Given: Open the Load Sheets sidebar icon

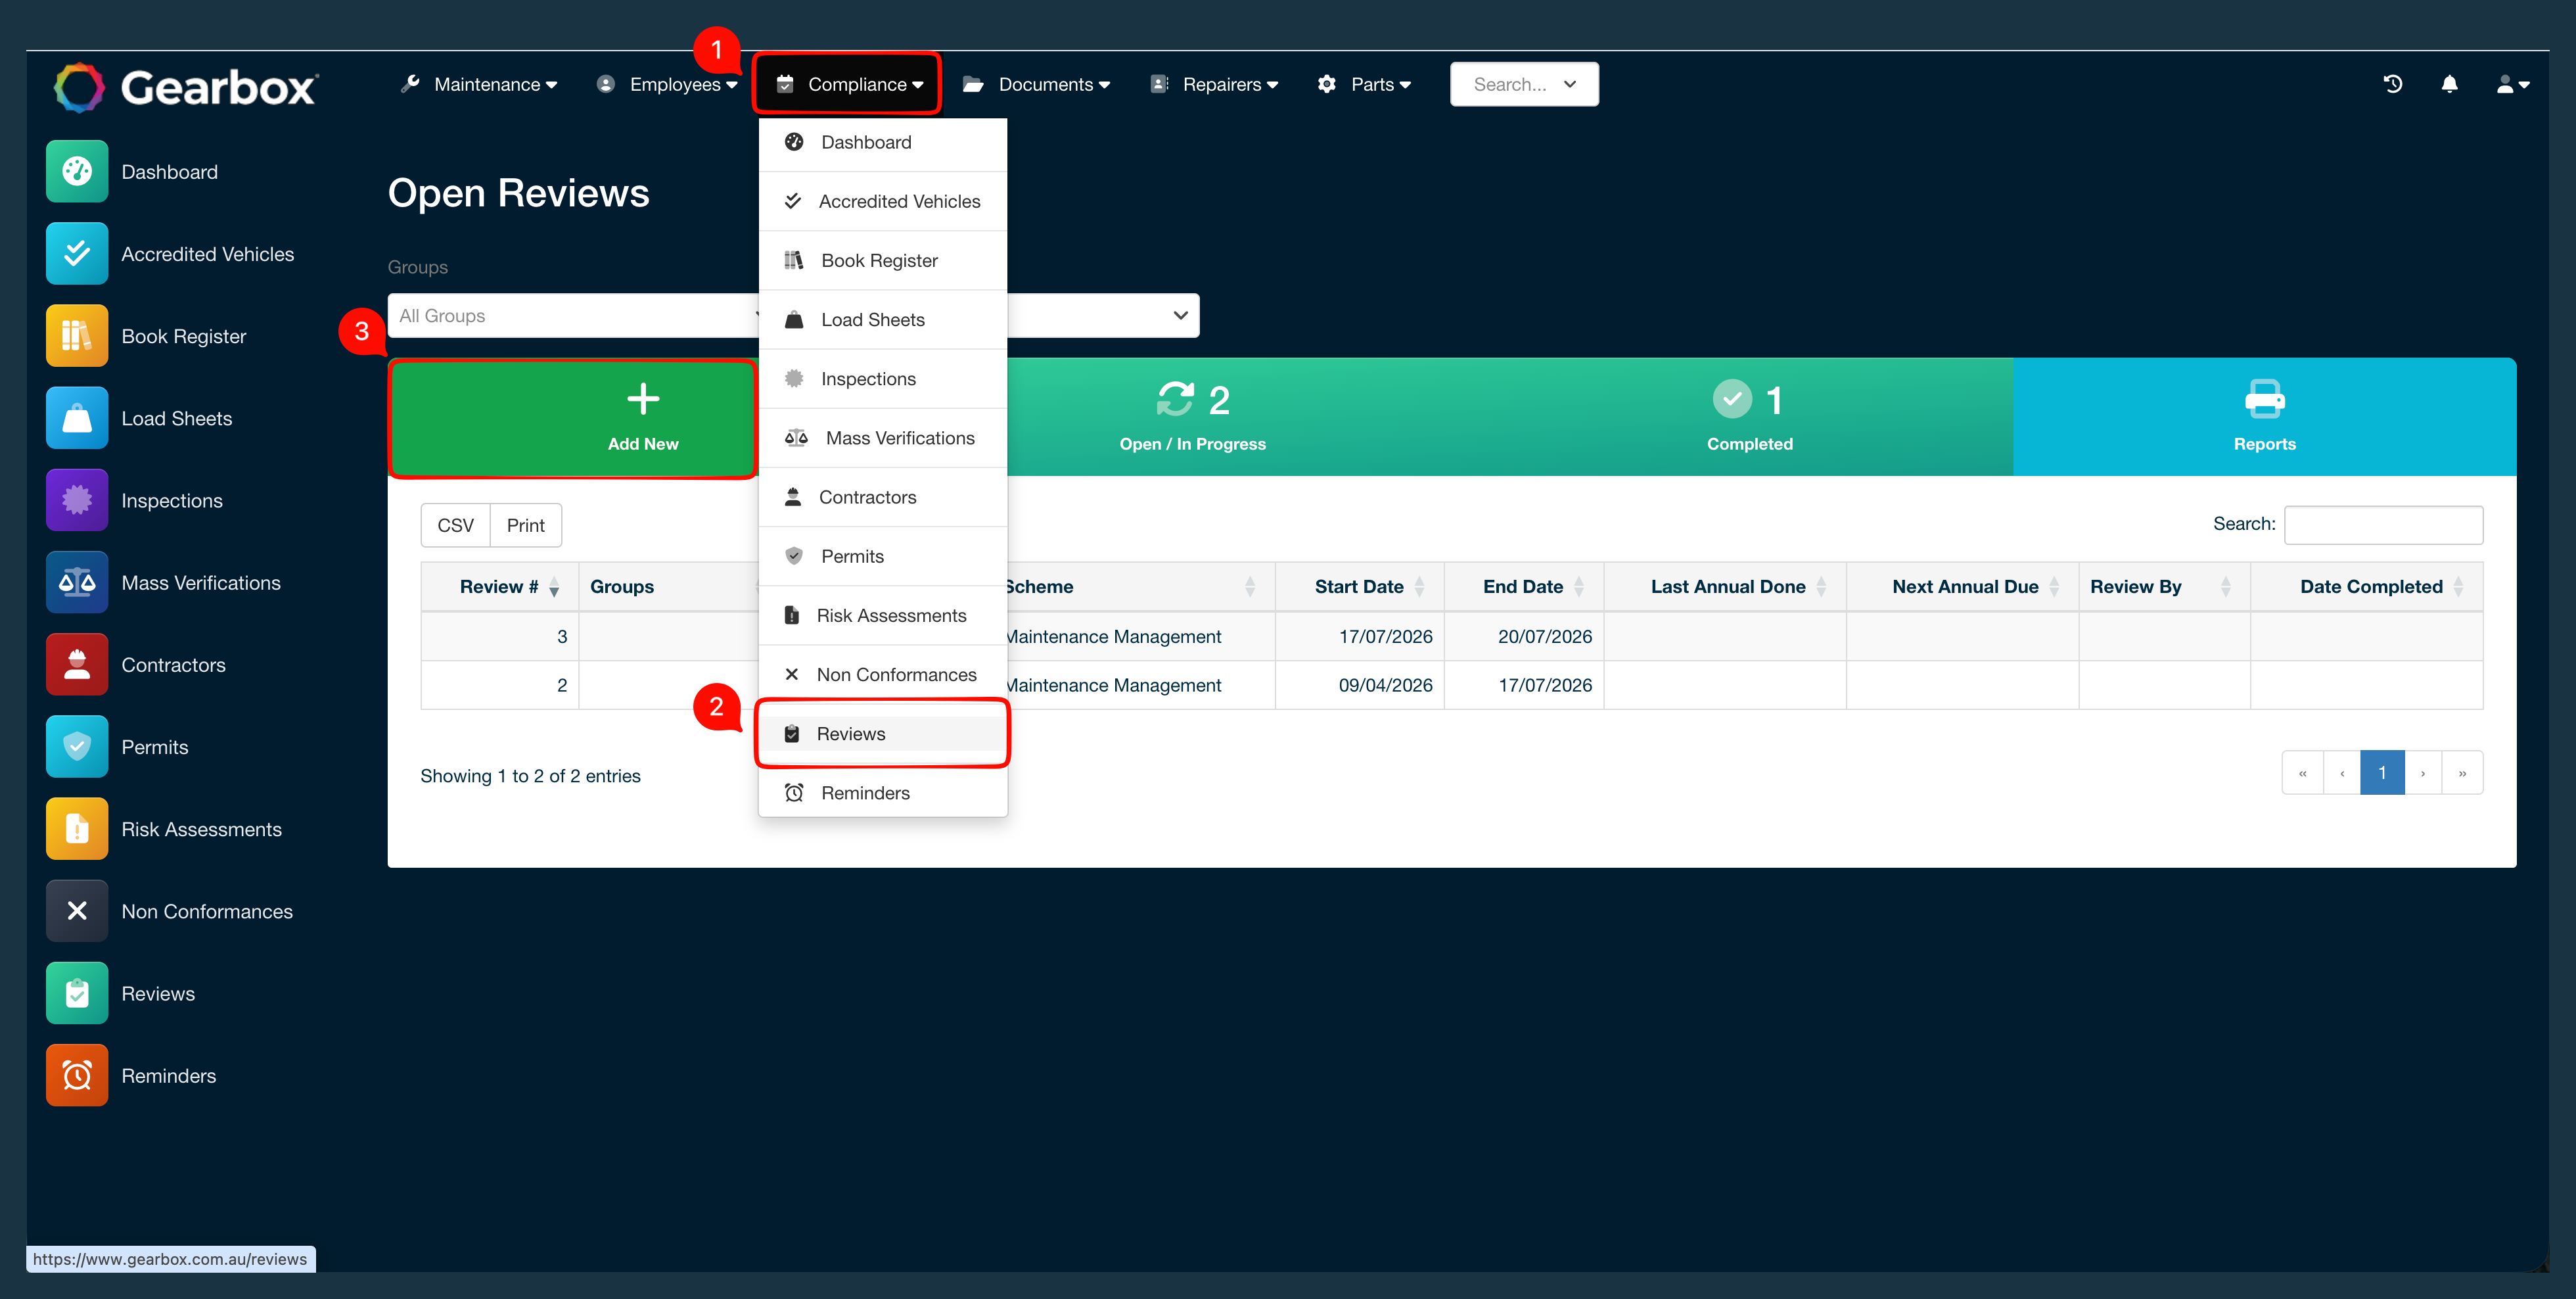Looking at the screenshot, I should coord(77,418).
